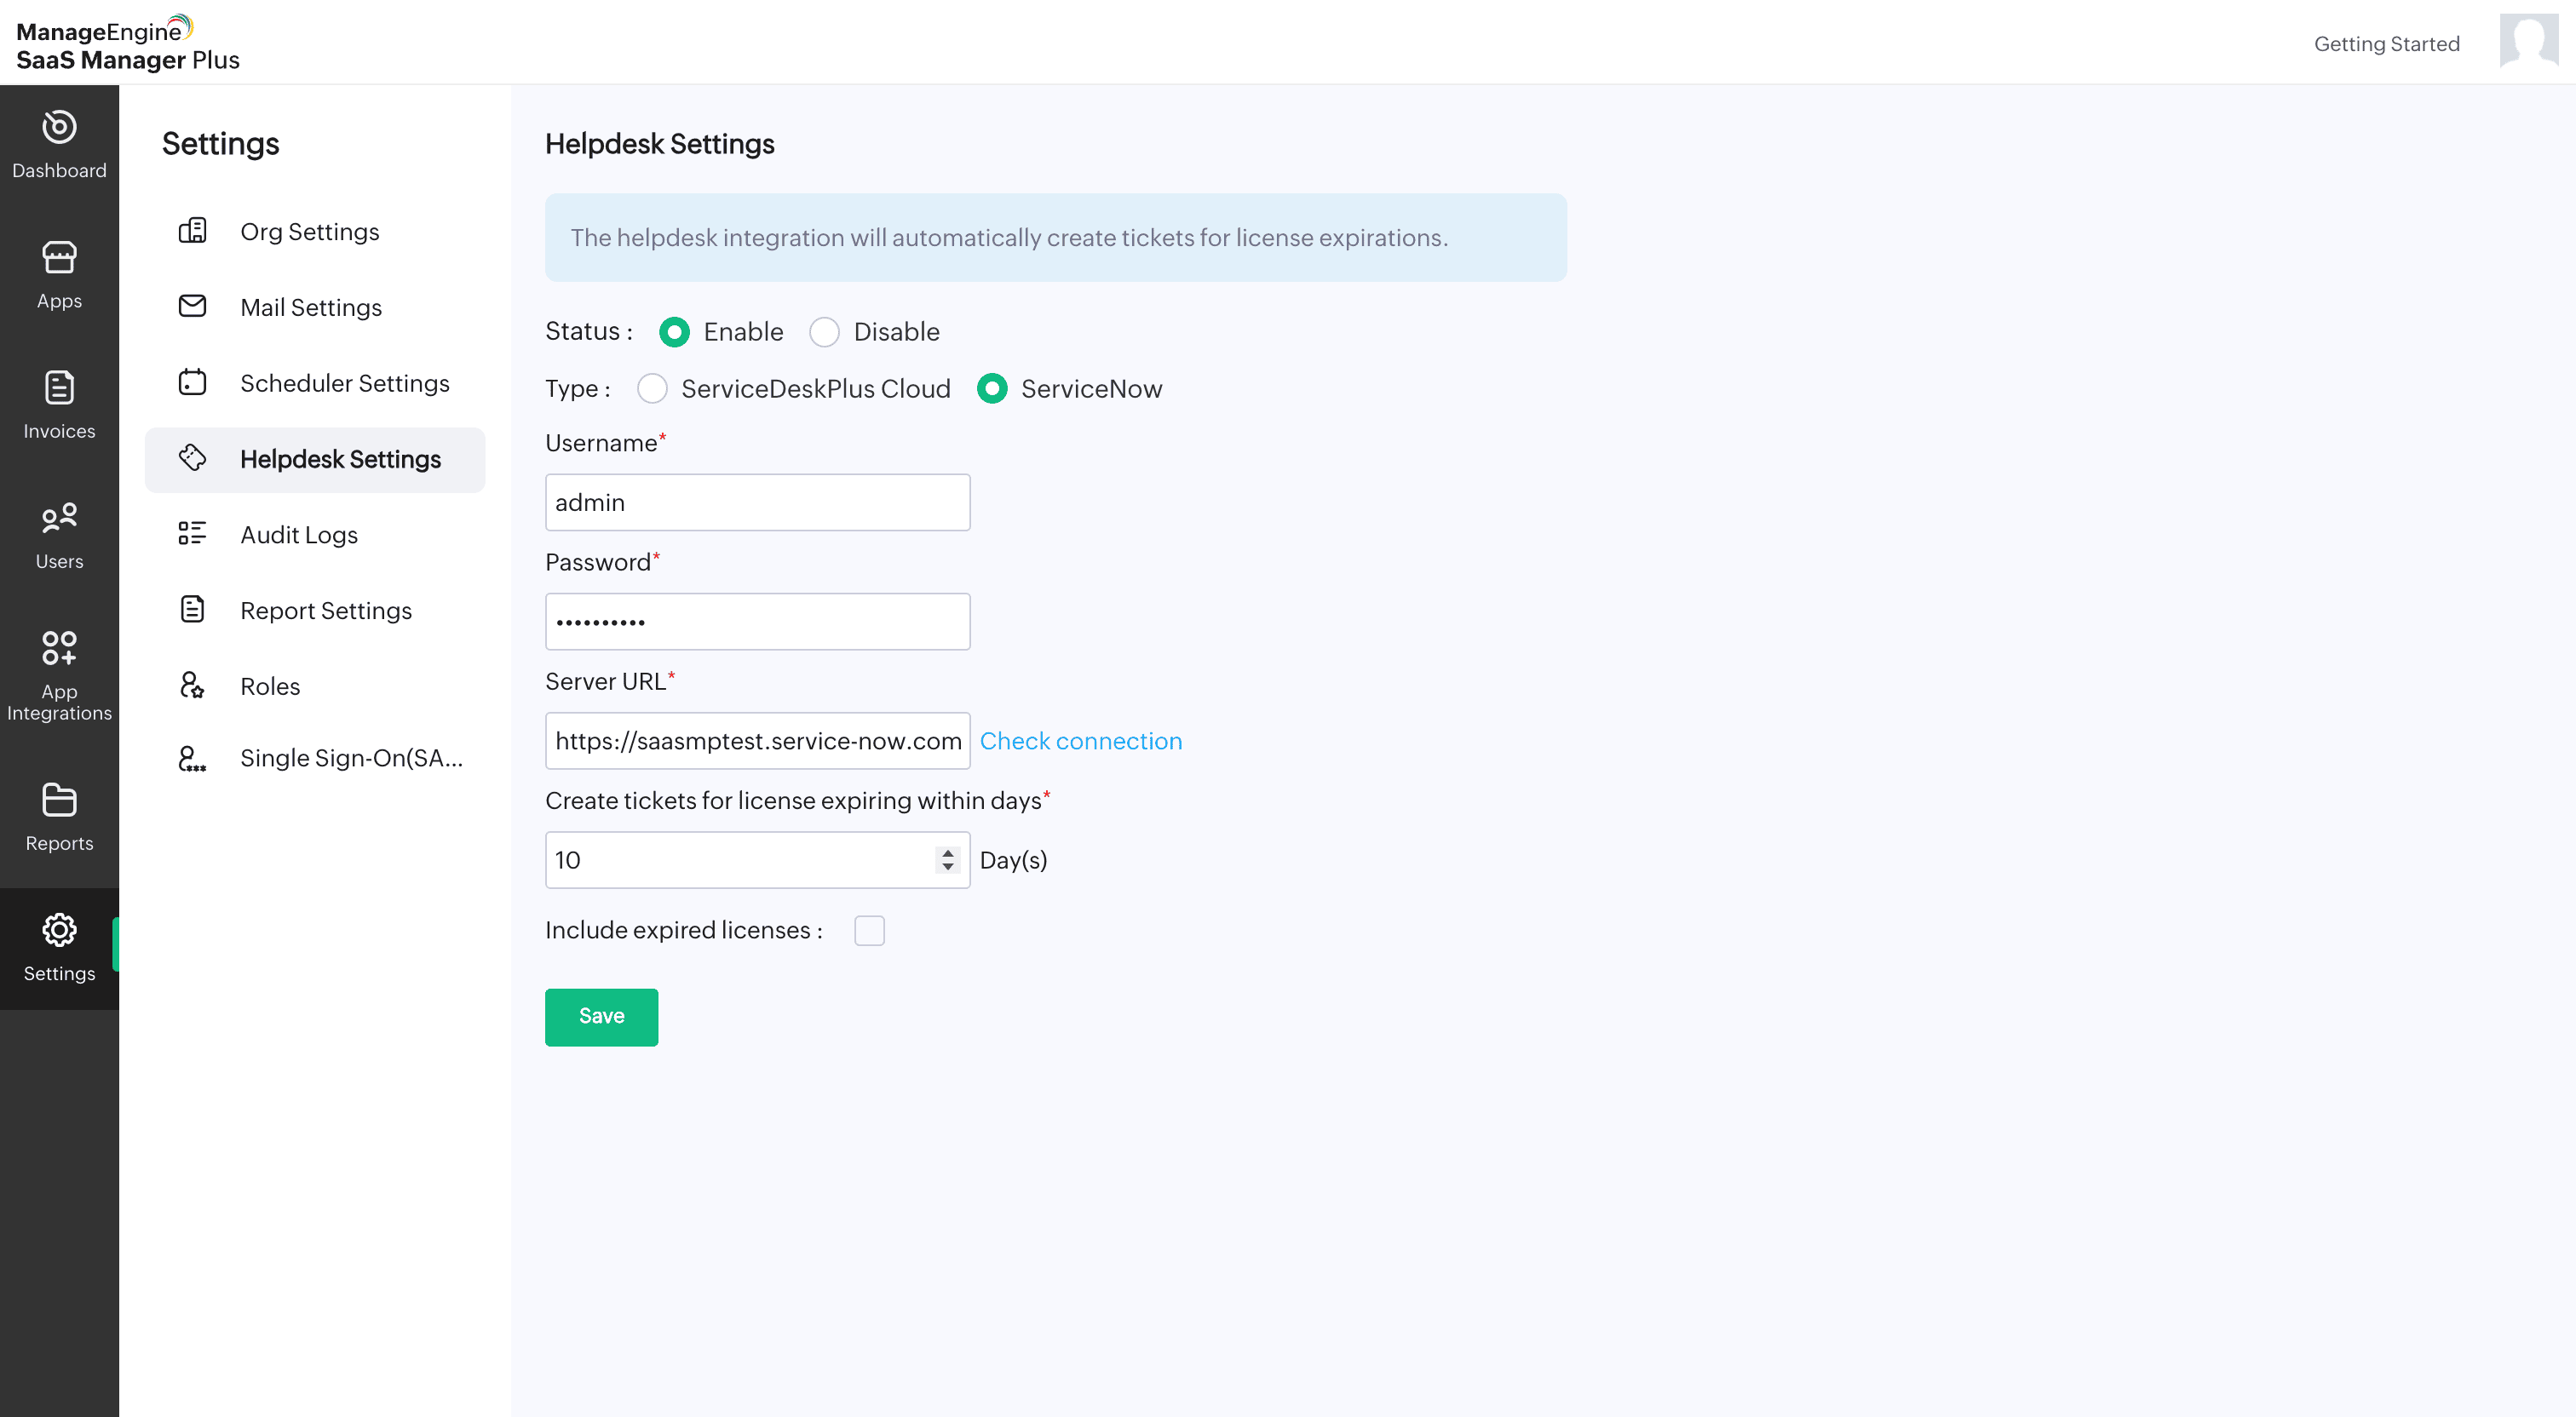Open the Reports folder icon
Screen dimensions: 2576x1417
(59, 800)
